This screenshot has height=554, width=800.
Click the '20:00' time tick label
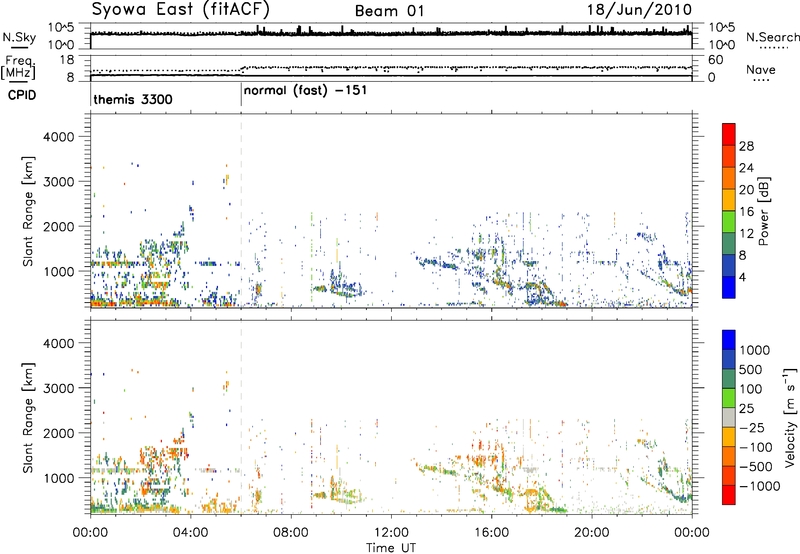pyautogui.click(x=592, y=533)
